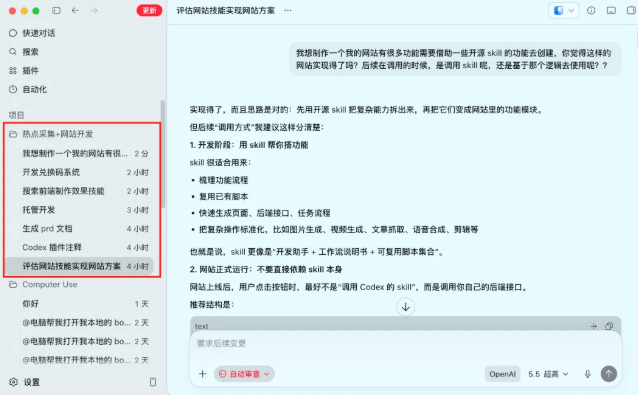
Task: Start a 快速对话 quick chat
Action: (x=39, y=33)
